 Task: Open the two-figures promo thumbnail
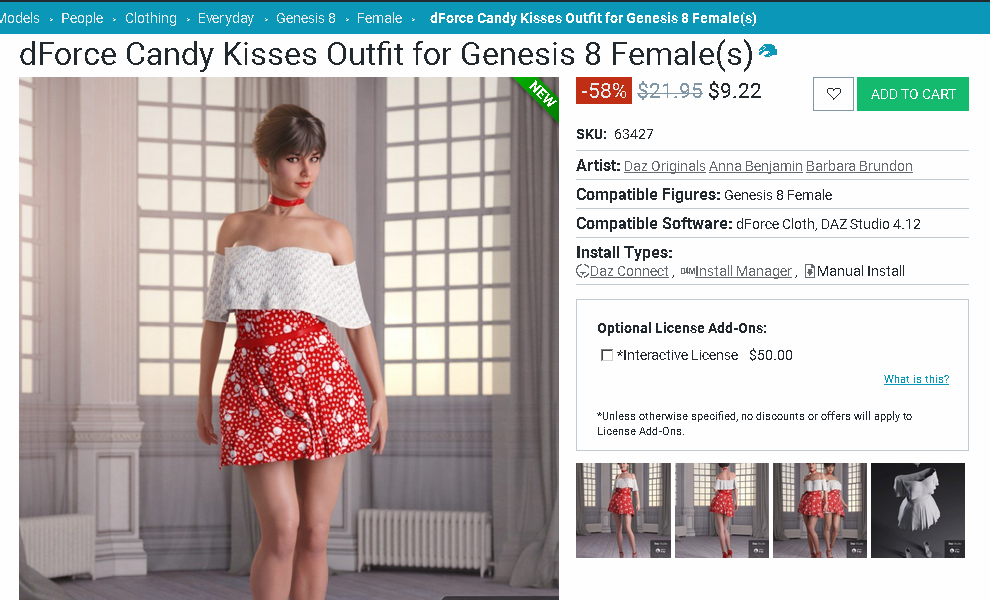pos(820,510)
